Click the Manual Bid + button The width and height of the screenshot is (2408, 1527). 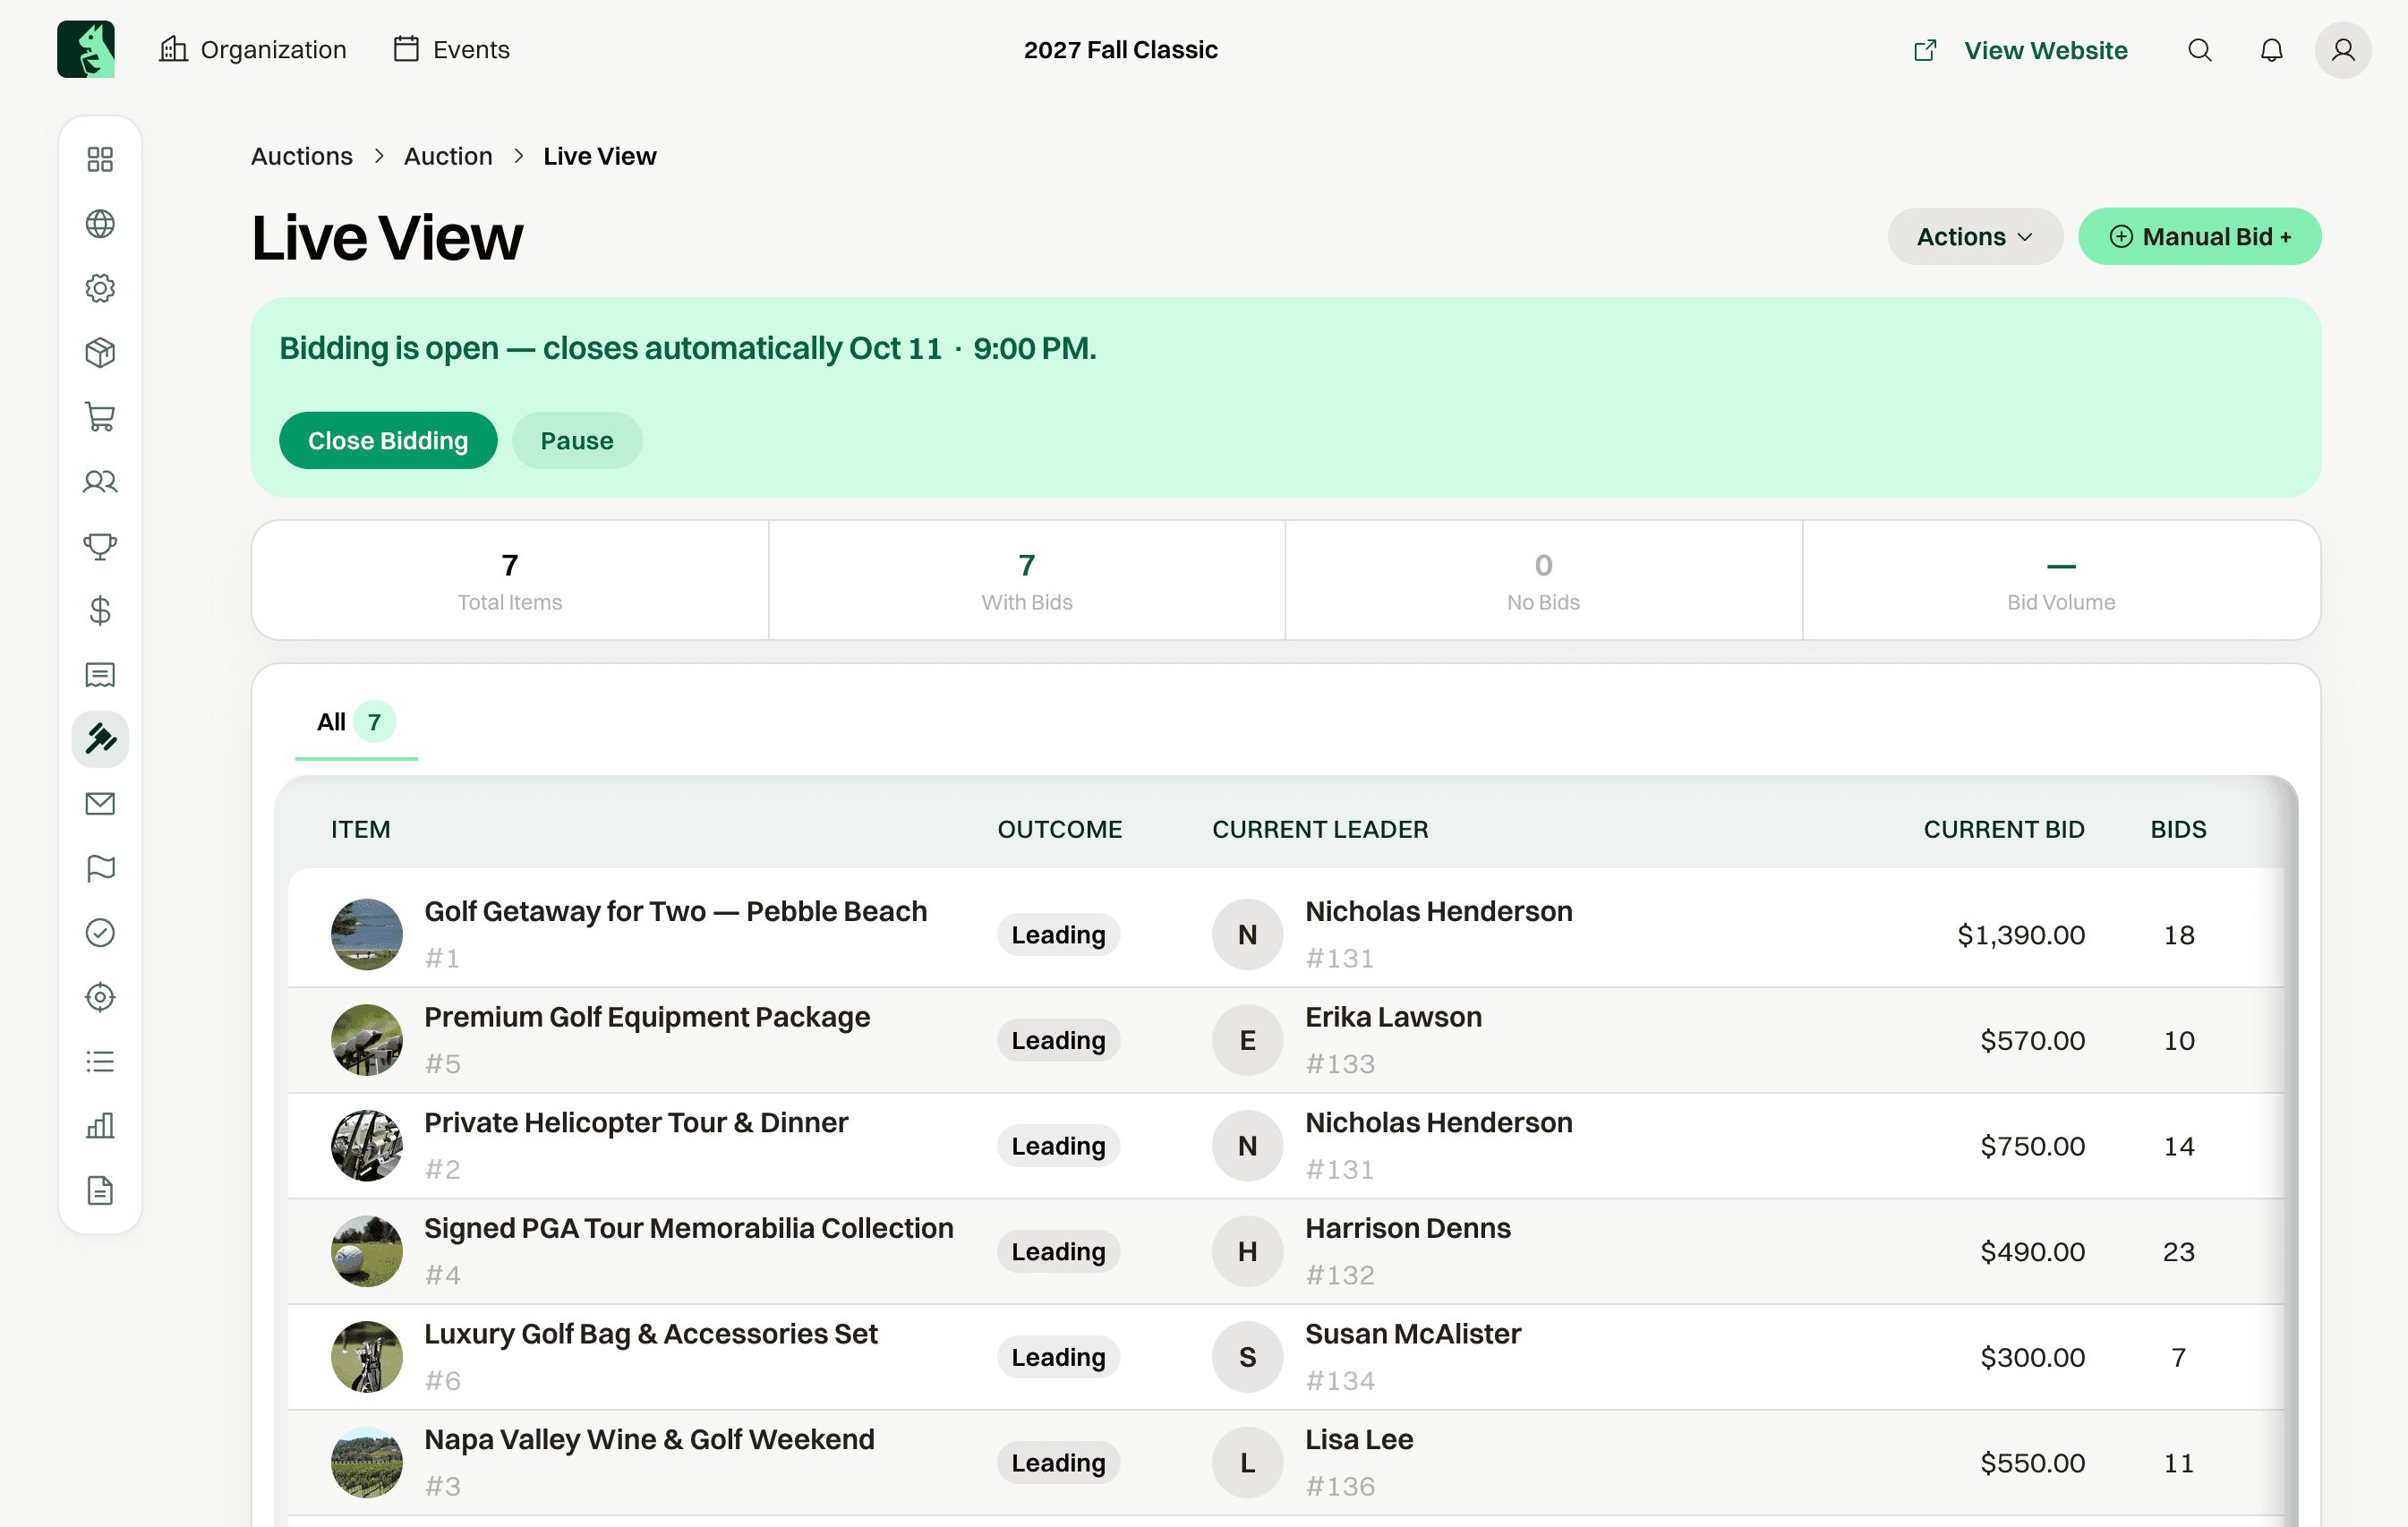point(2199,237)
